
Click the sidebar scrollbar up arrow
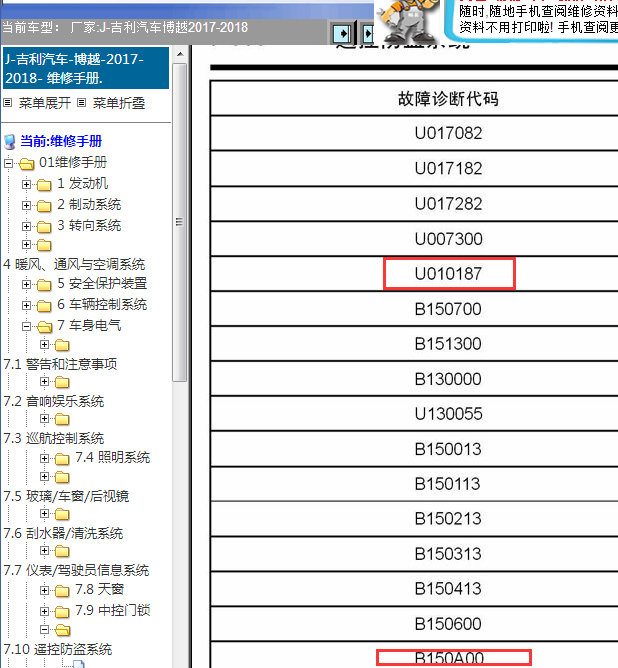(180, 55)
